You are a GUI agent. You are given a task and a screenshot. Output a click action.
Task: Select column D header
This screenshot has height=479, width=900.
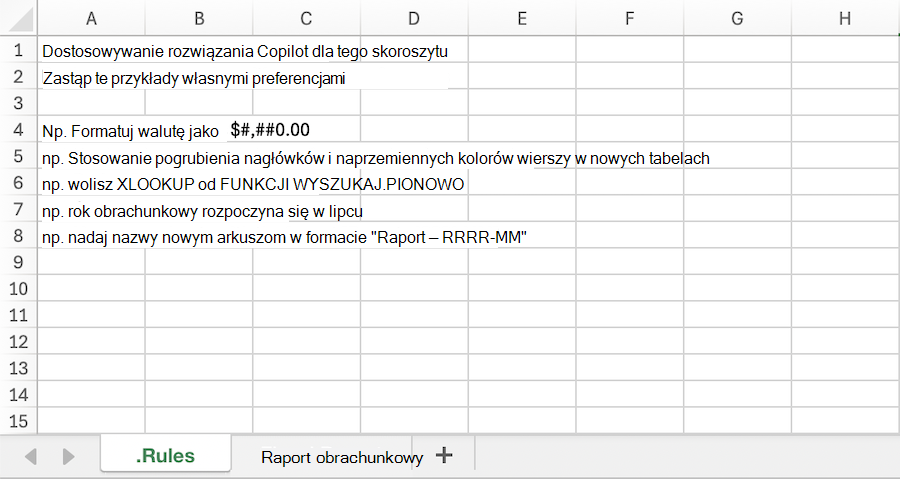click(414, 18)
